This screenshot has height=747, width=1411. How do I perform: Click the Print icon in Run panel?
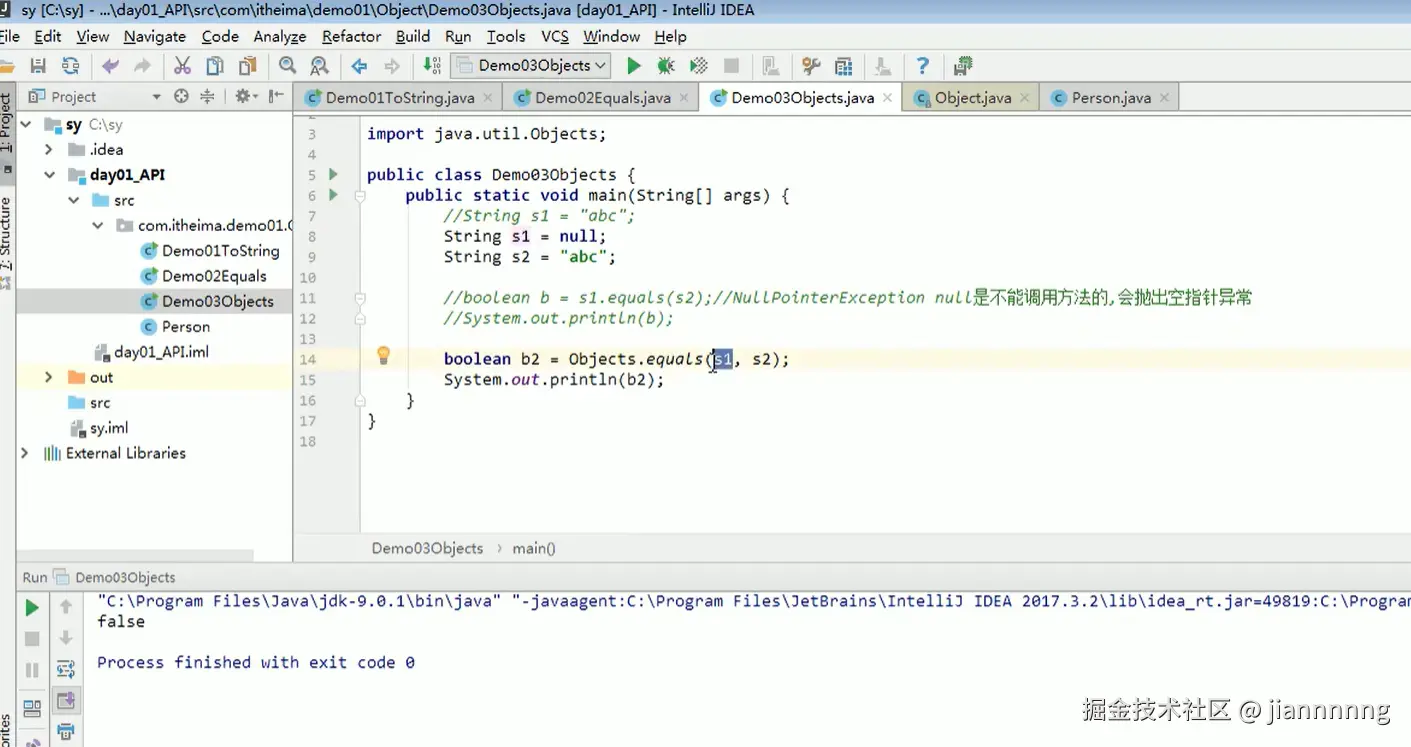click(66, 732)
